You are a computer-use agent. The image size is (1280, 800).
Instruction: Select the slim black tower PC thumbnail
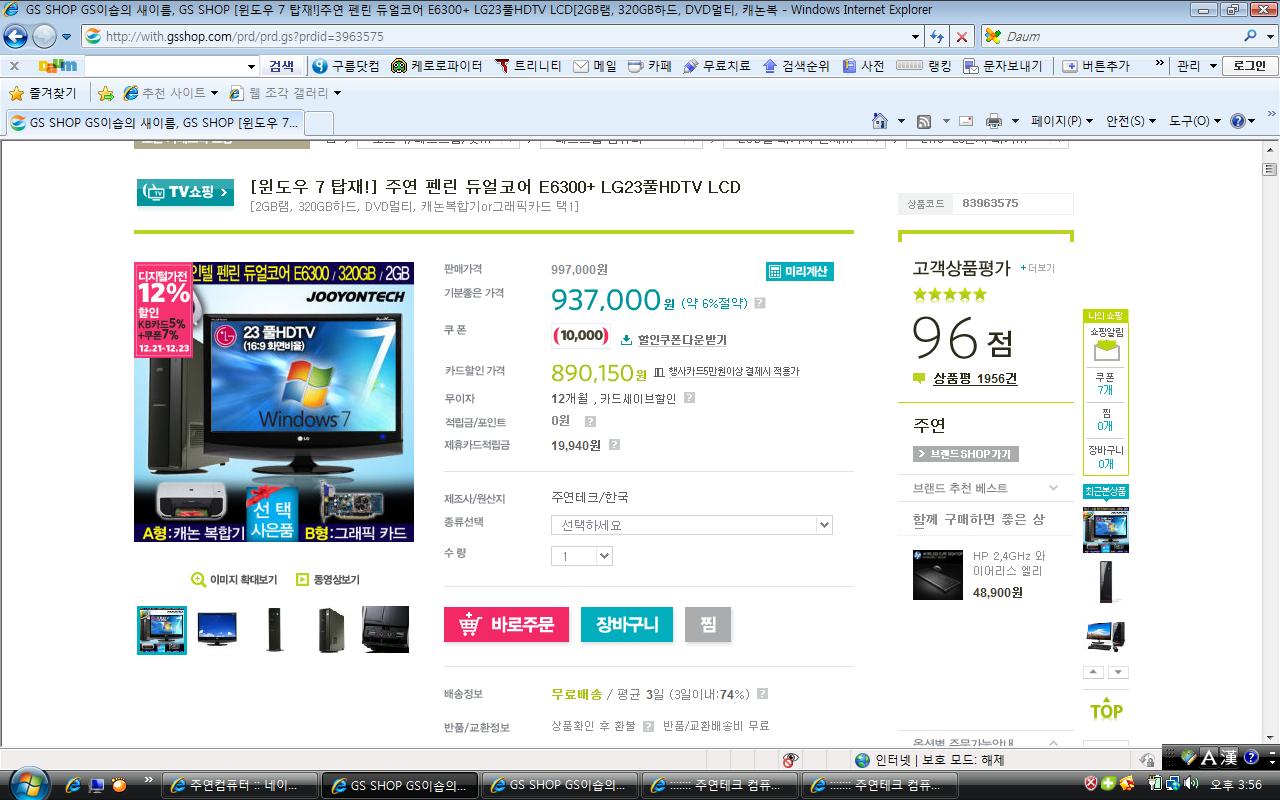point(273,630)
